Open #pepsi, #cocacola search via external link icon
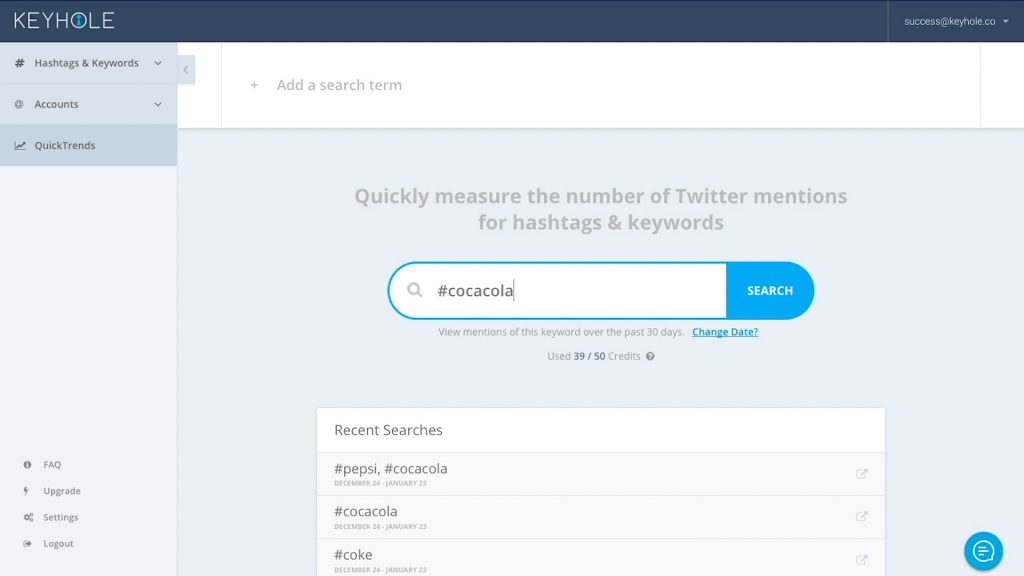Viewport: 1024px width, 576px height. coord(861,473)
